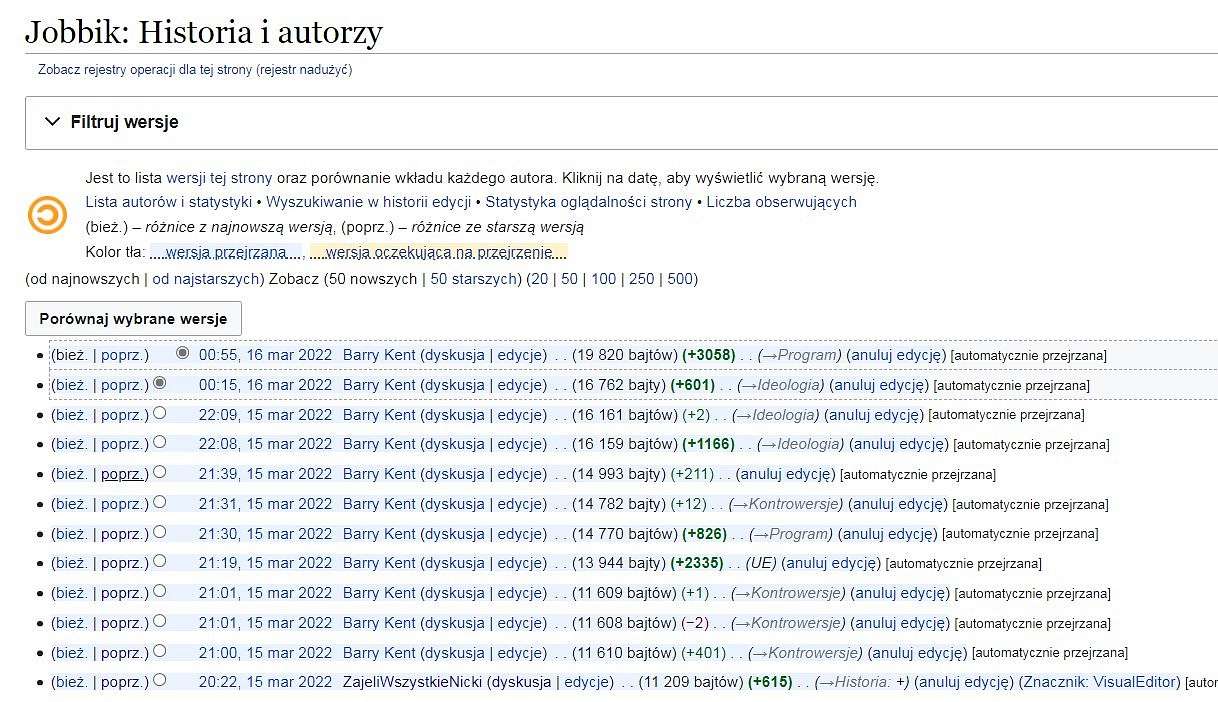This screenshot has height=702, width=1218.
Task: Click bież. link in the 00:55 row
Action: (71, 355)
